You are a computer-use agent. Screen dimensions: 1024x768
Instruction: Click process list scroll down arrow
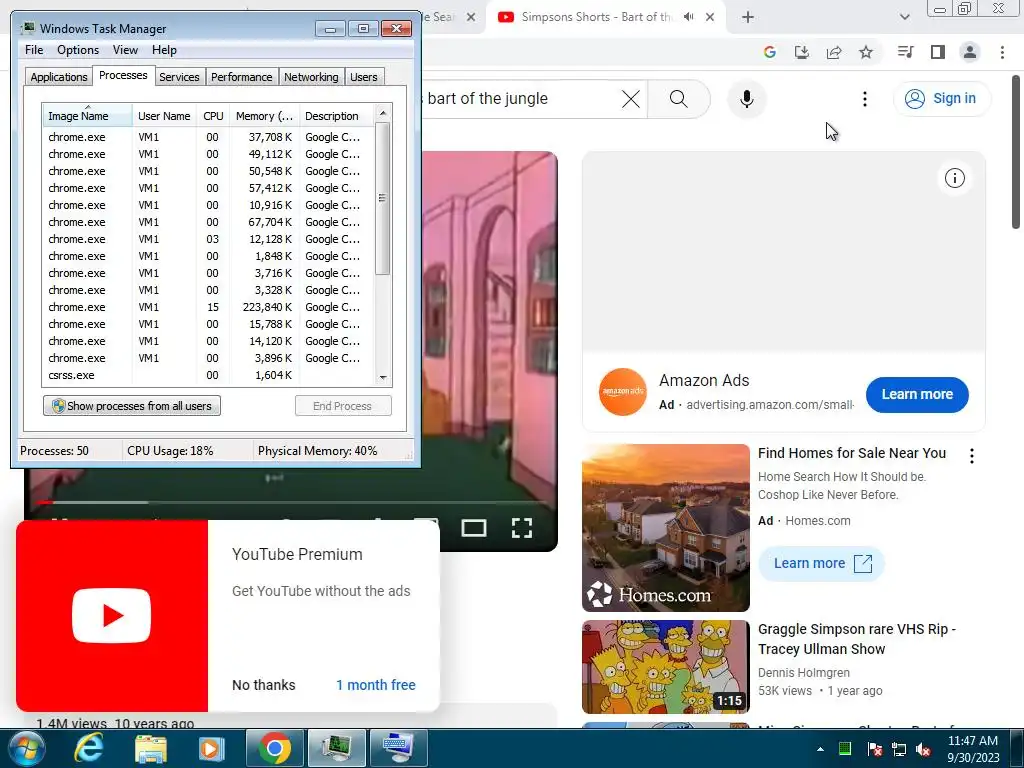(x=383, y=377)
